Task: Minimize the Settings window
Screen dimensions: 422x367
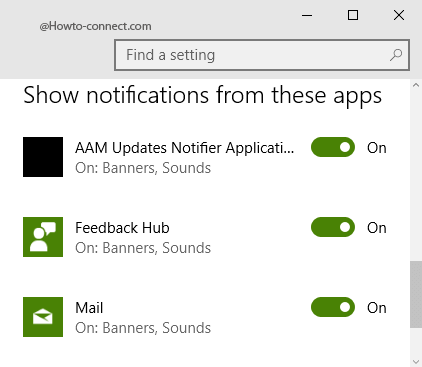Action: tap(307, 15)
